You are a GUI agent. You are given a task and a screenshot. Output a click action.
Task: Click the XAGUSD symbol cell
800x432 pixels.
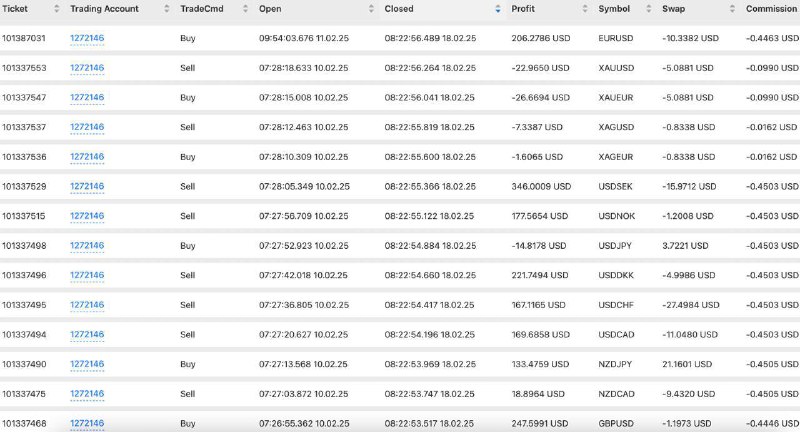616,127
